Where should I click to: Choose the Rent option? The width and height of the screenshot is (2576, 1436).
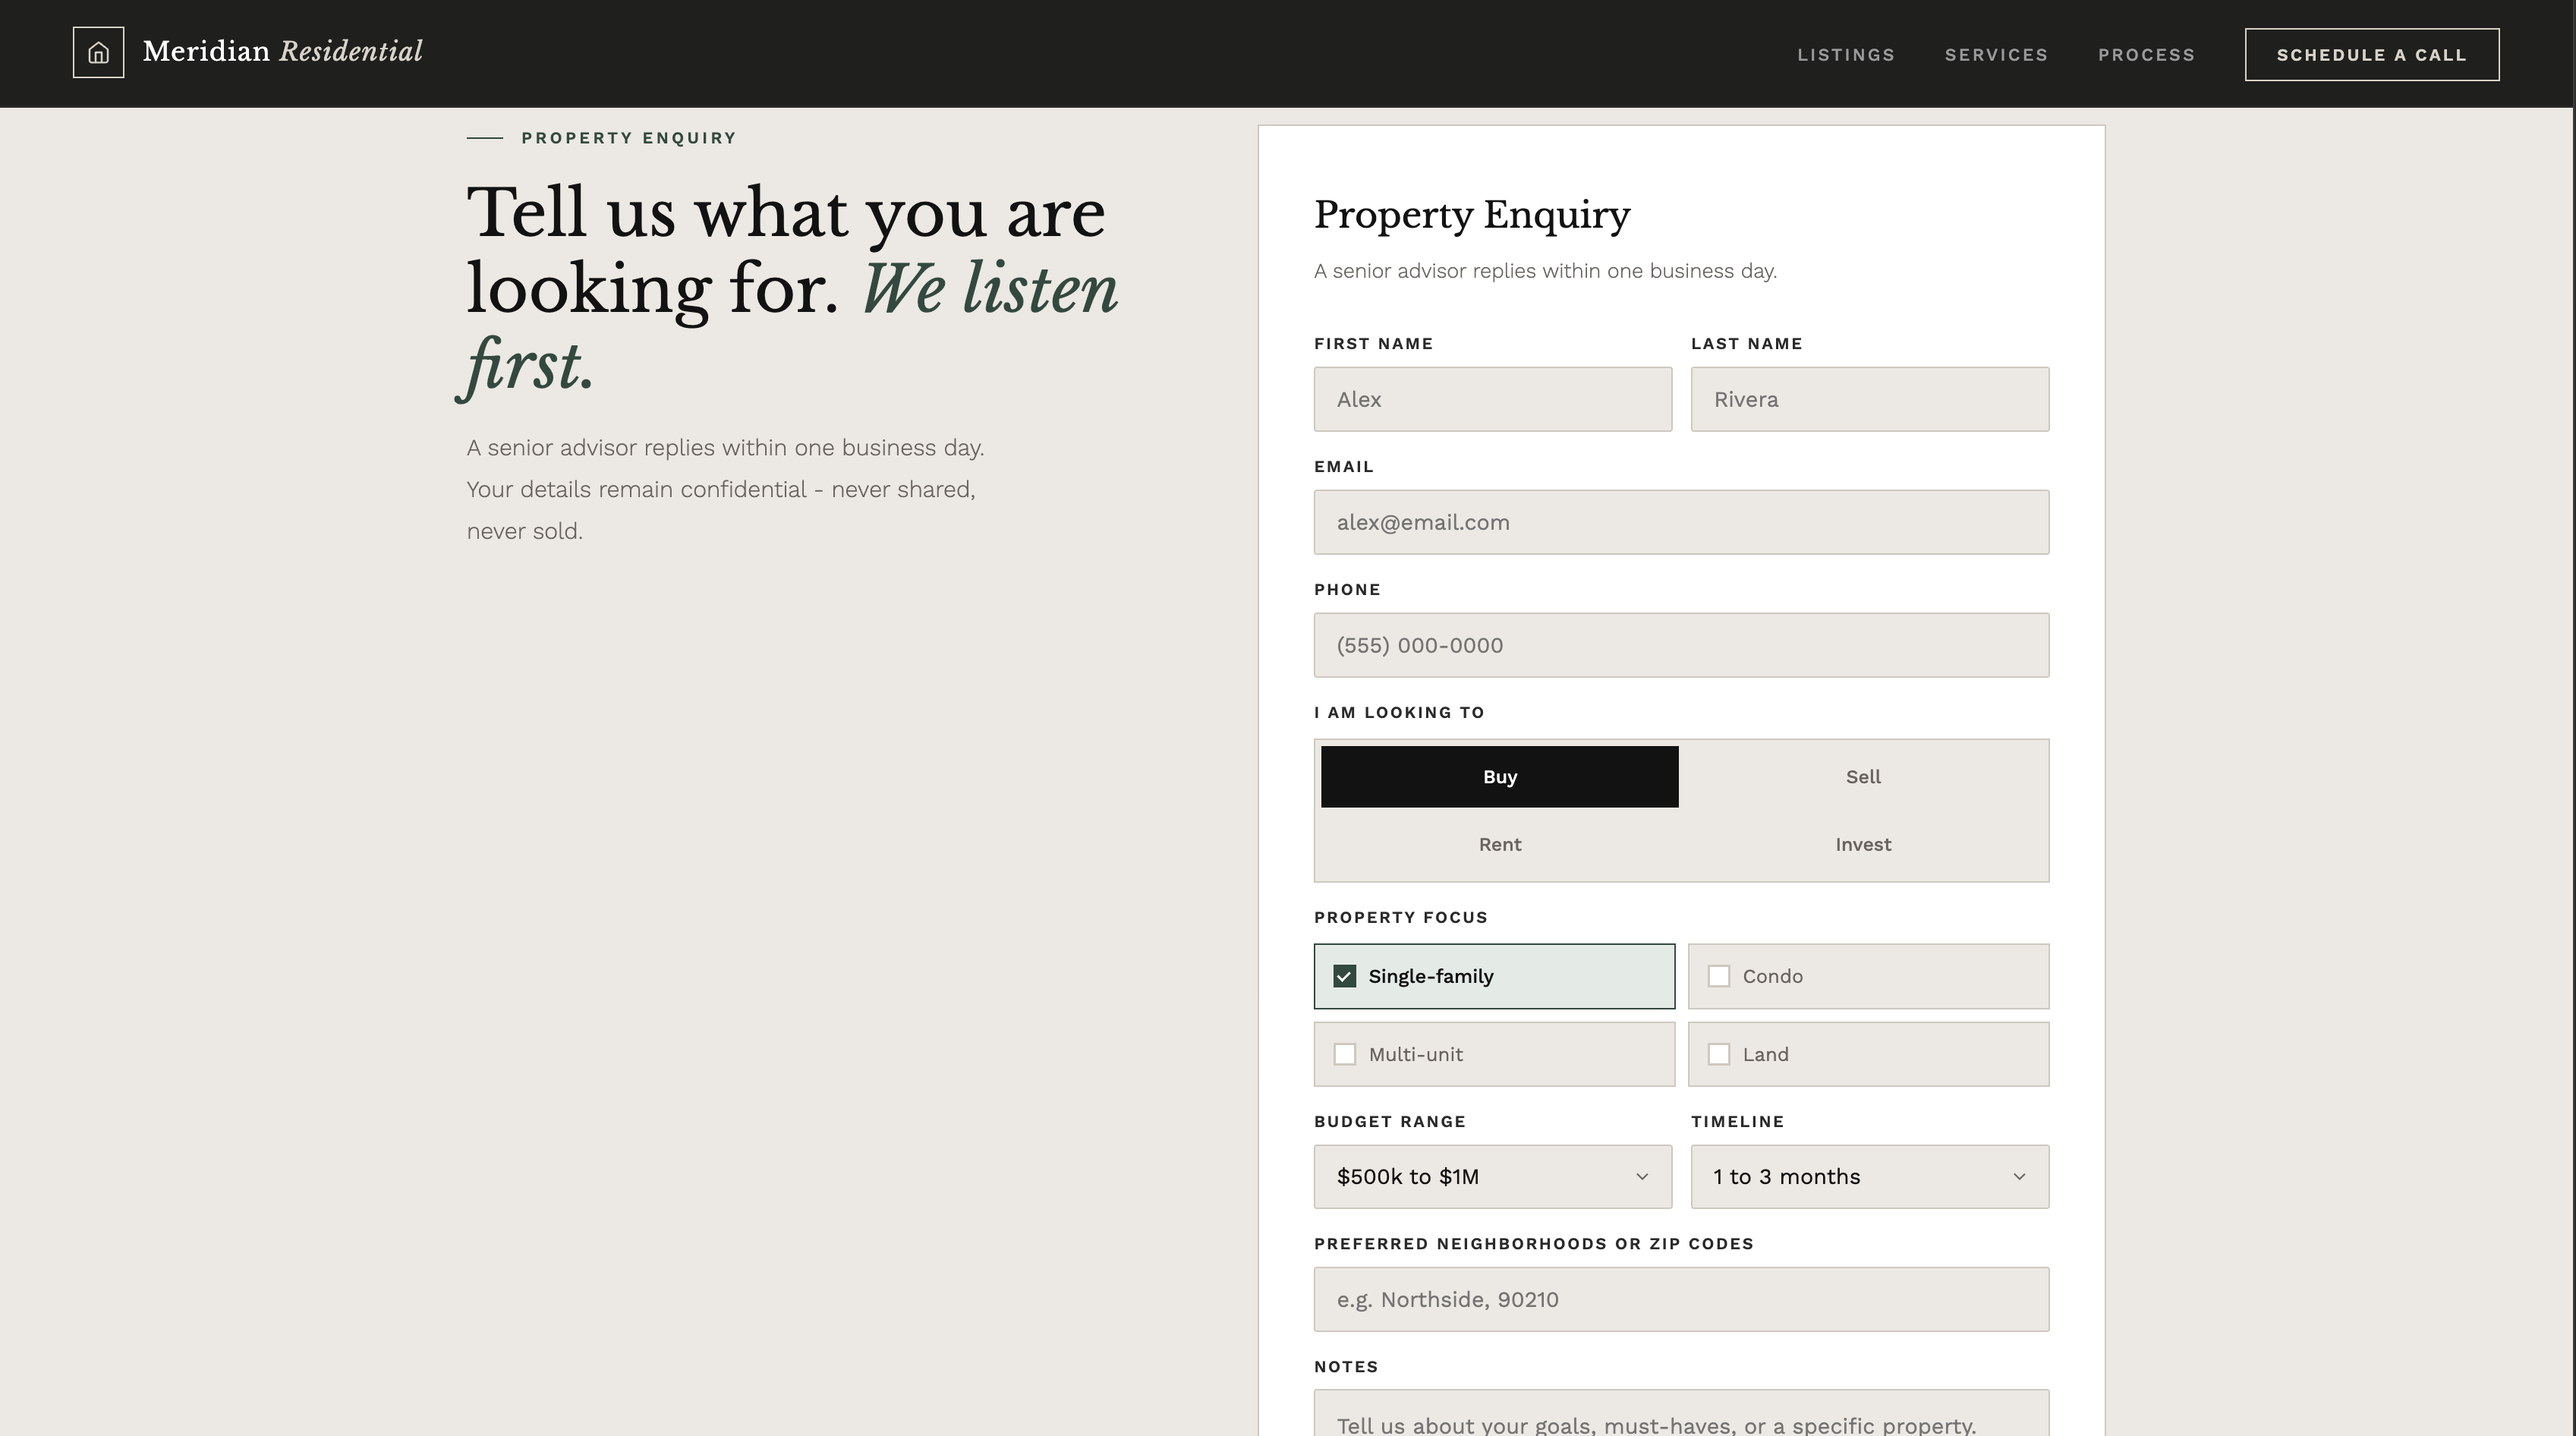[1499, 844]
